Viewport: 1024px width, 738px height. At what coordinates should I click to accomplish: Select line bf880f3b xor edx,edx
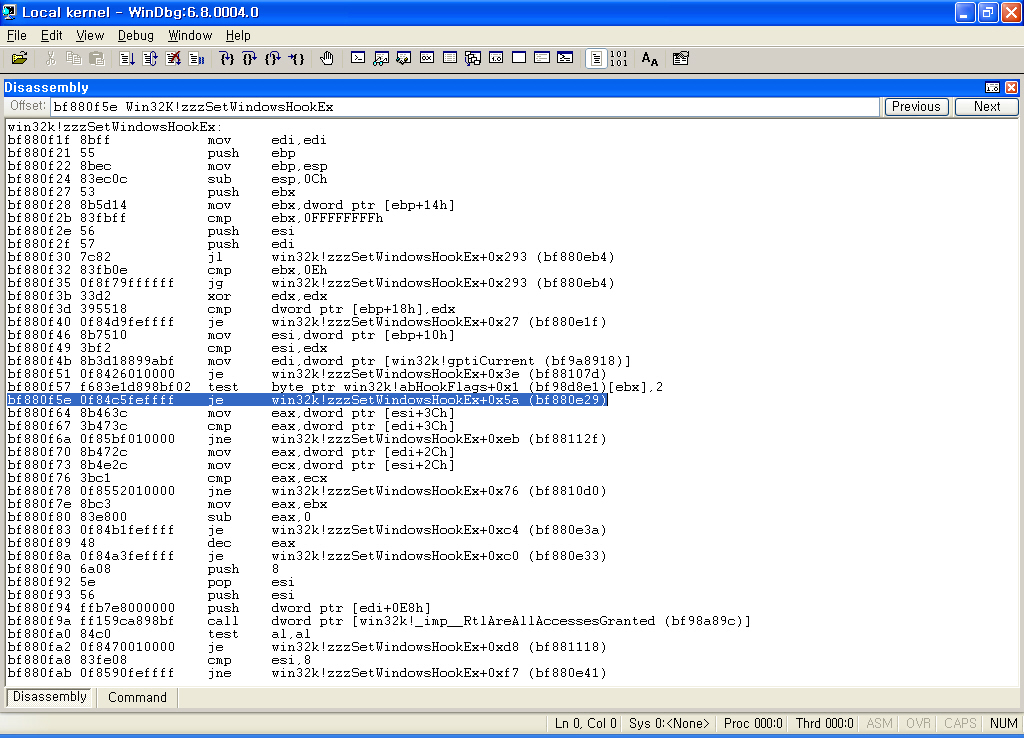[167, 296]
